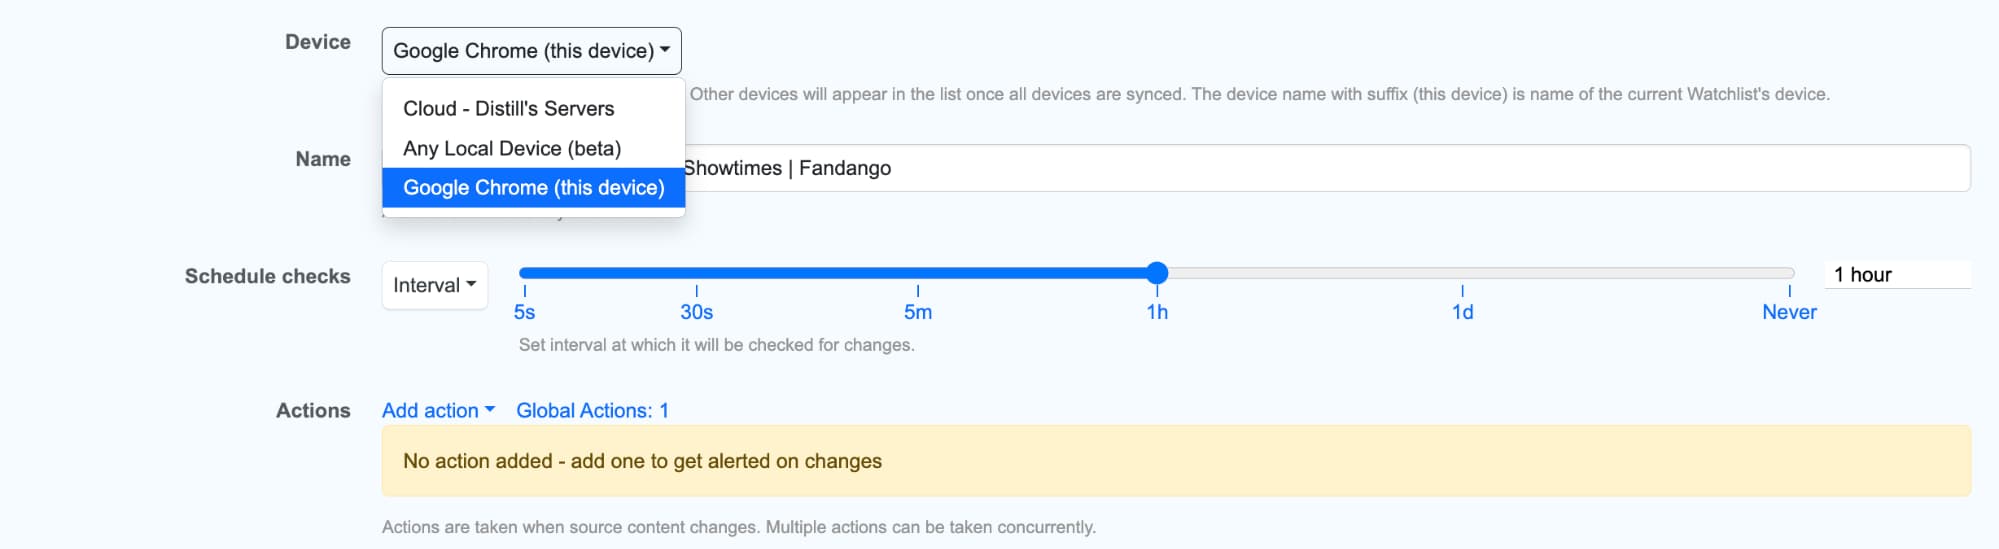
Task: Select Cloud - Distill's Servers option
Action: [508, 108]
